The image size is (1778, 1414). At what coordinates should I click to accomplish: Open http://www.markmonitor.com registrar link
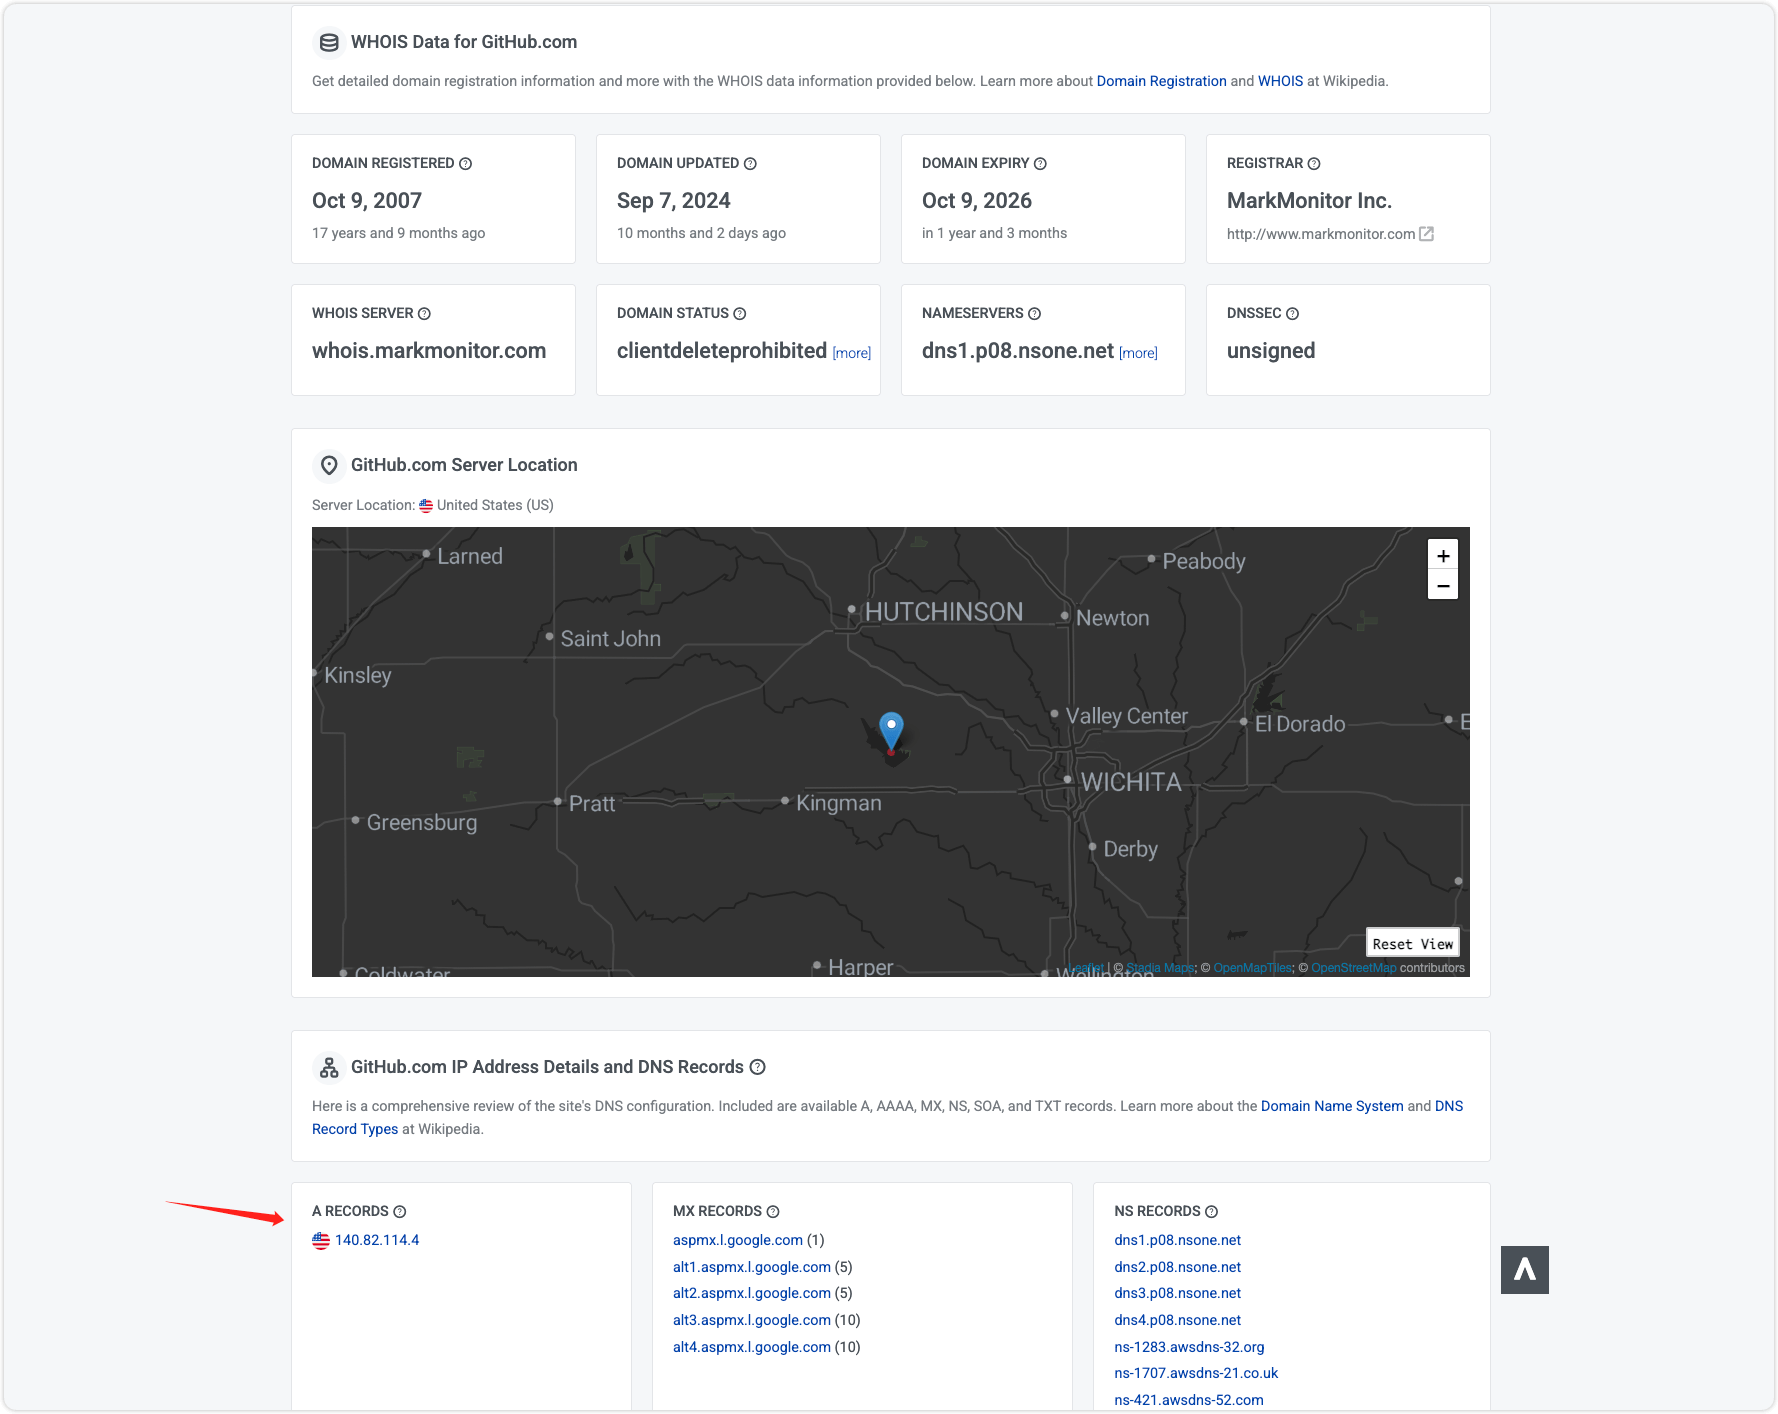[1321, 234]
